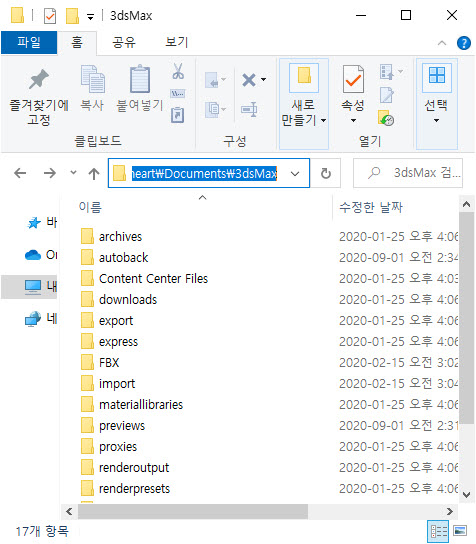Select This PC in sidebar
The image size is (476, 544).
33,287
